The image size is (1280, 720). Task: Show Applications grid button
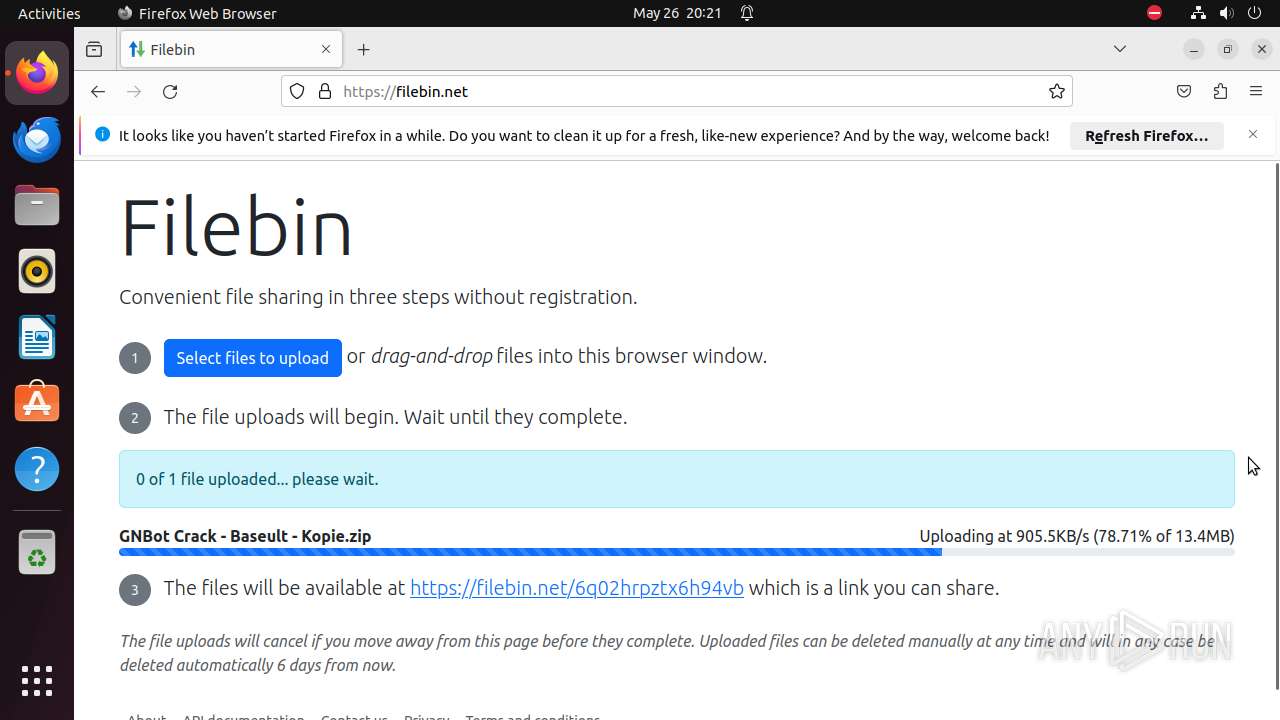[x=37, y=681]
